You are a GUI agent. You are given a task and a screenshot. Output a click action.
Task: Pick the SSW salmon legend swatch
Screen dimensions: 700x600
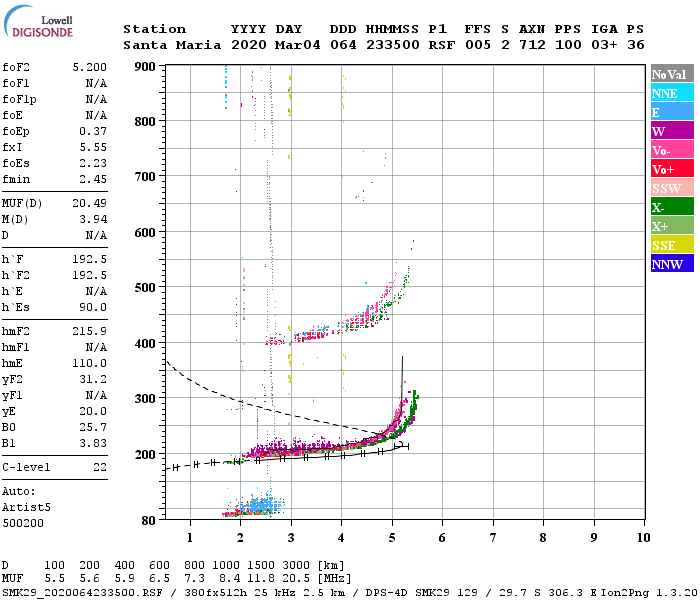tap(672, 188)
